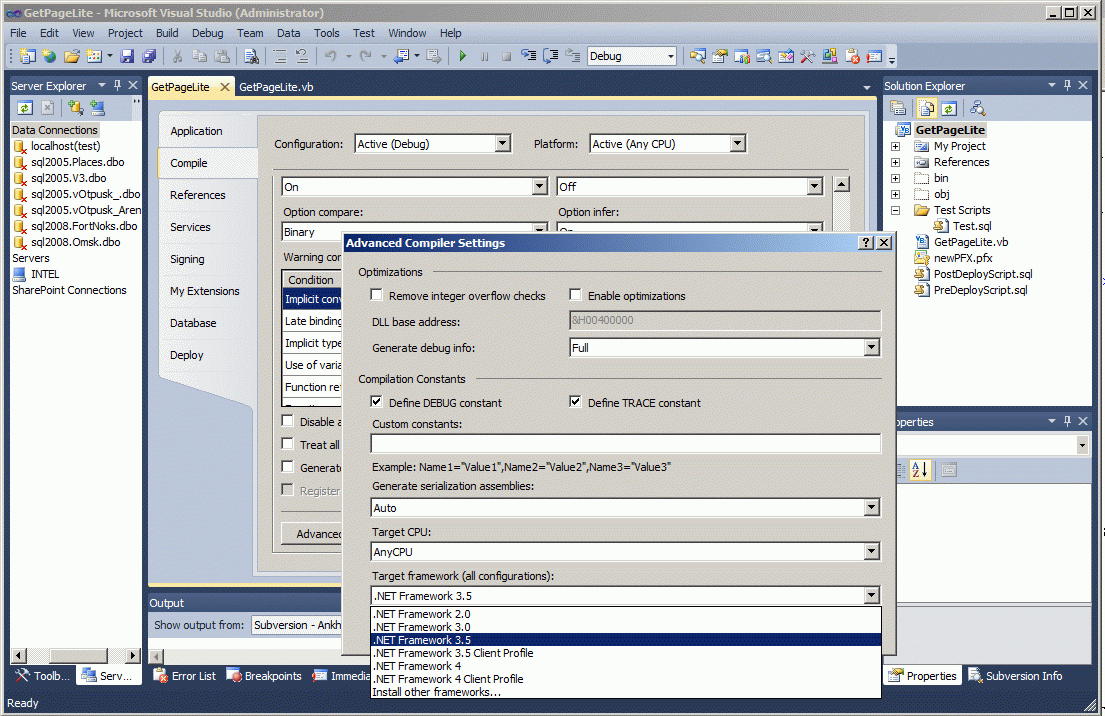The width and height of the screenshot is (1105, 716).
Task: Close the GetPageLite document tab
Action: tap(225, 87)
